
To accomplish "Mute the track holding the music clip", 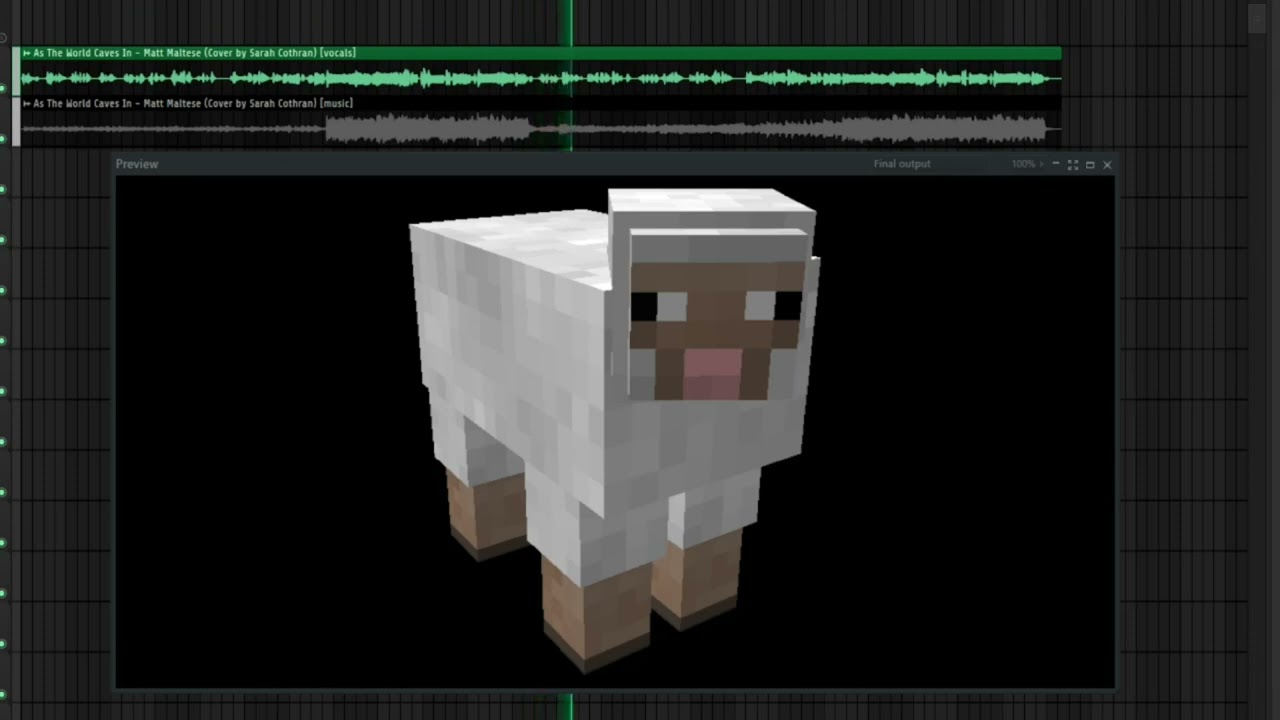I will click(x=3, y=138).
